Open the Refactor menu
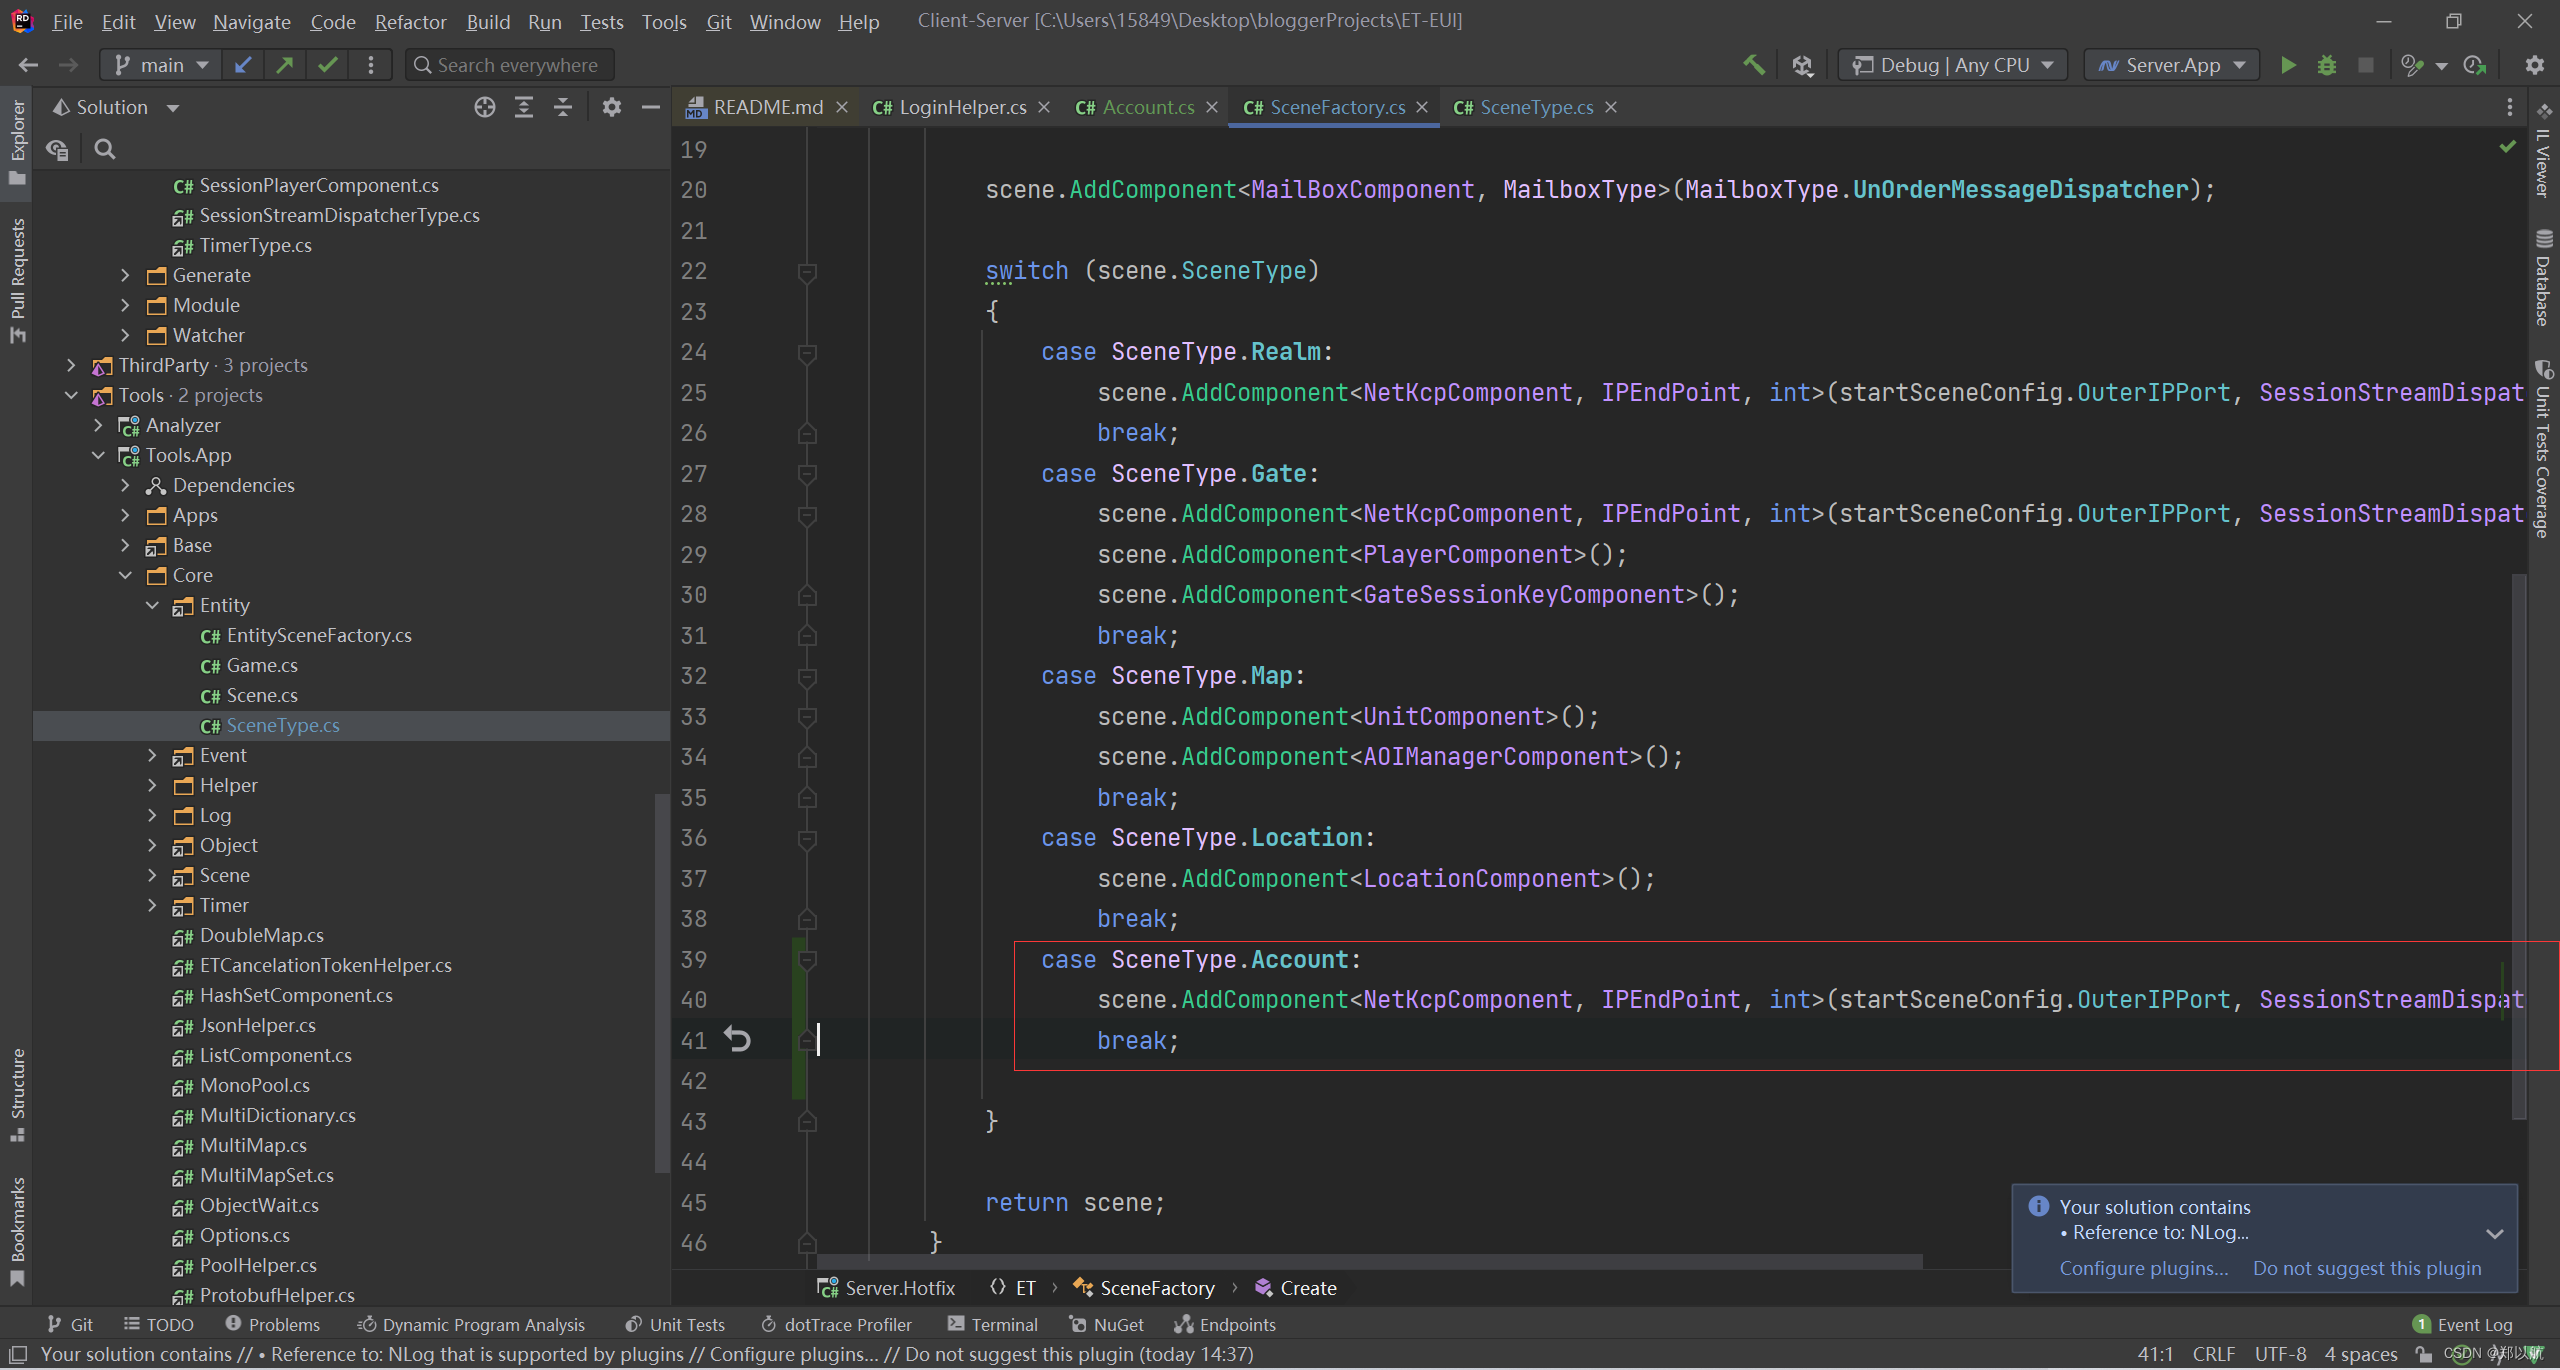 pyautogui.click(x=410, y=21)
